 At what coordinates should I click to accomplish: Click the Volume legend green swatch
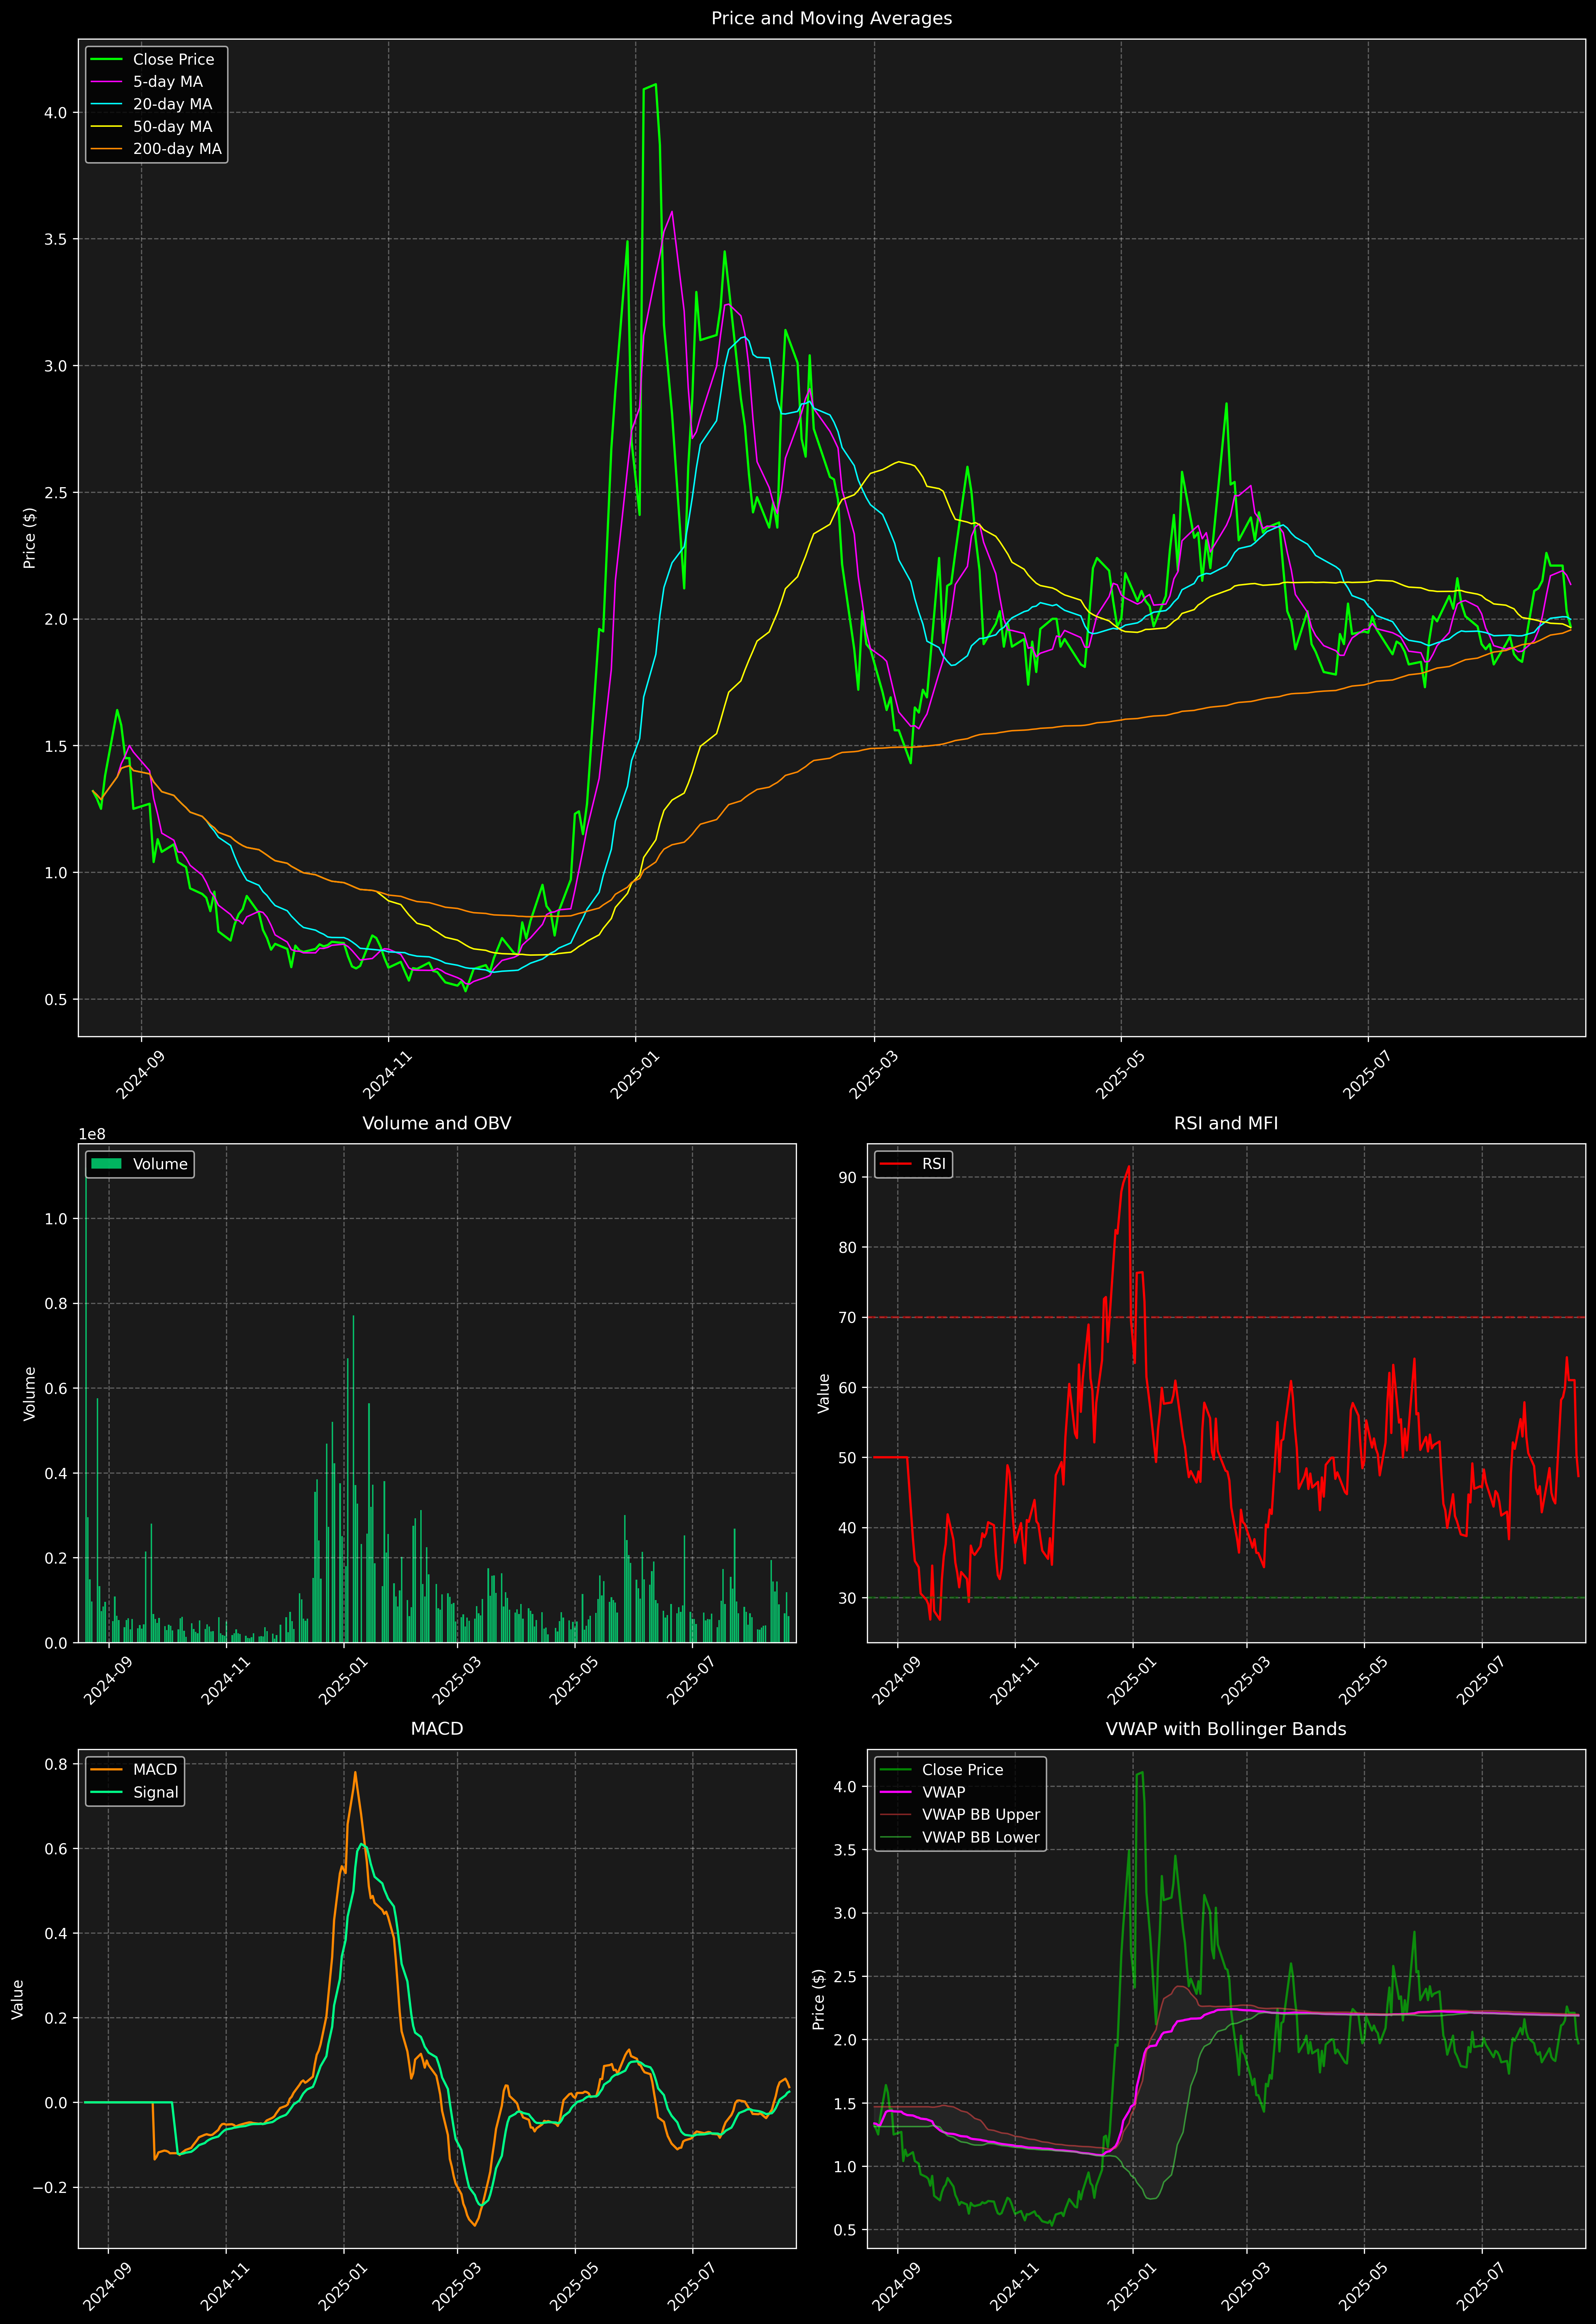click(x=106, y=1164)
